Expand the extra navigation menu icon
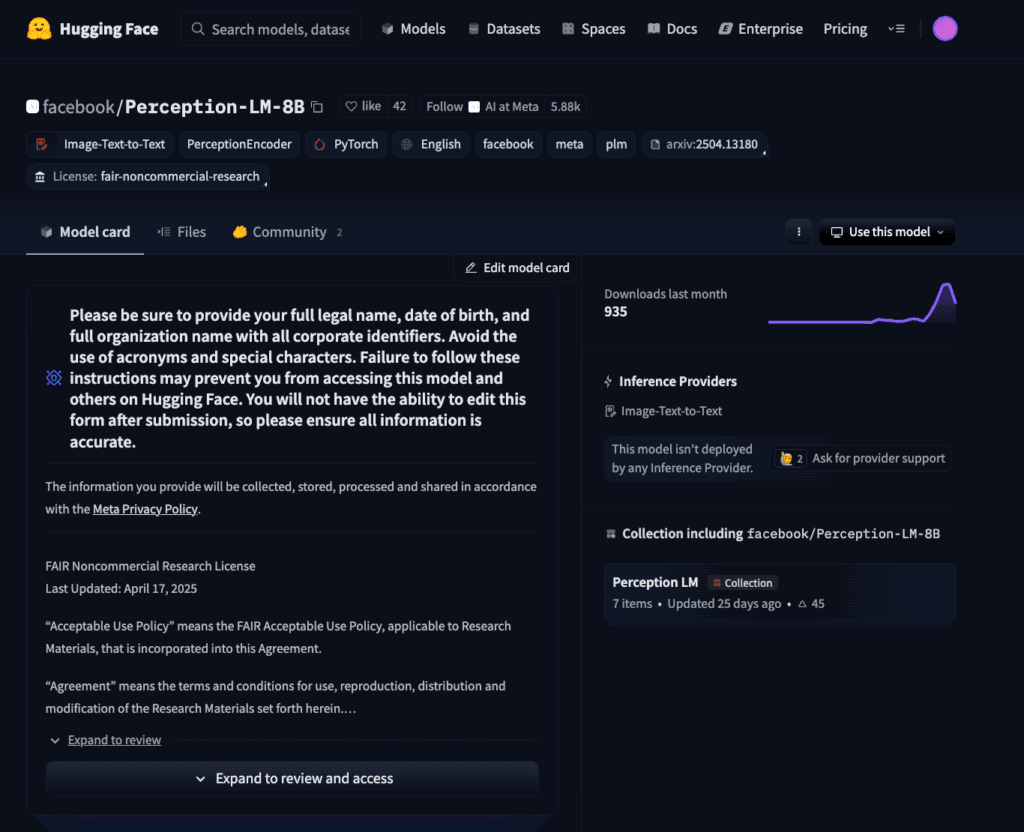 click(896, 29)
